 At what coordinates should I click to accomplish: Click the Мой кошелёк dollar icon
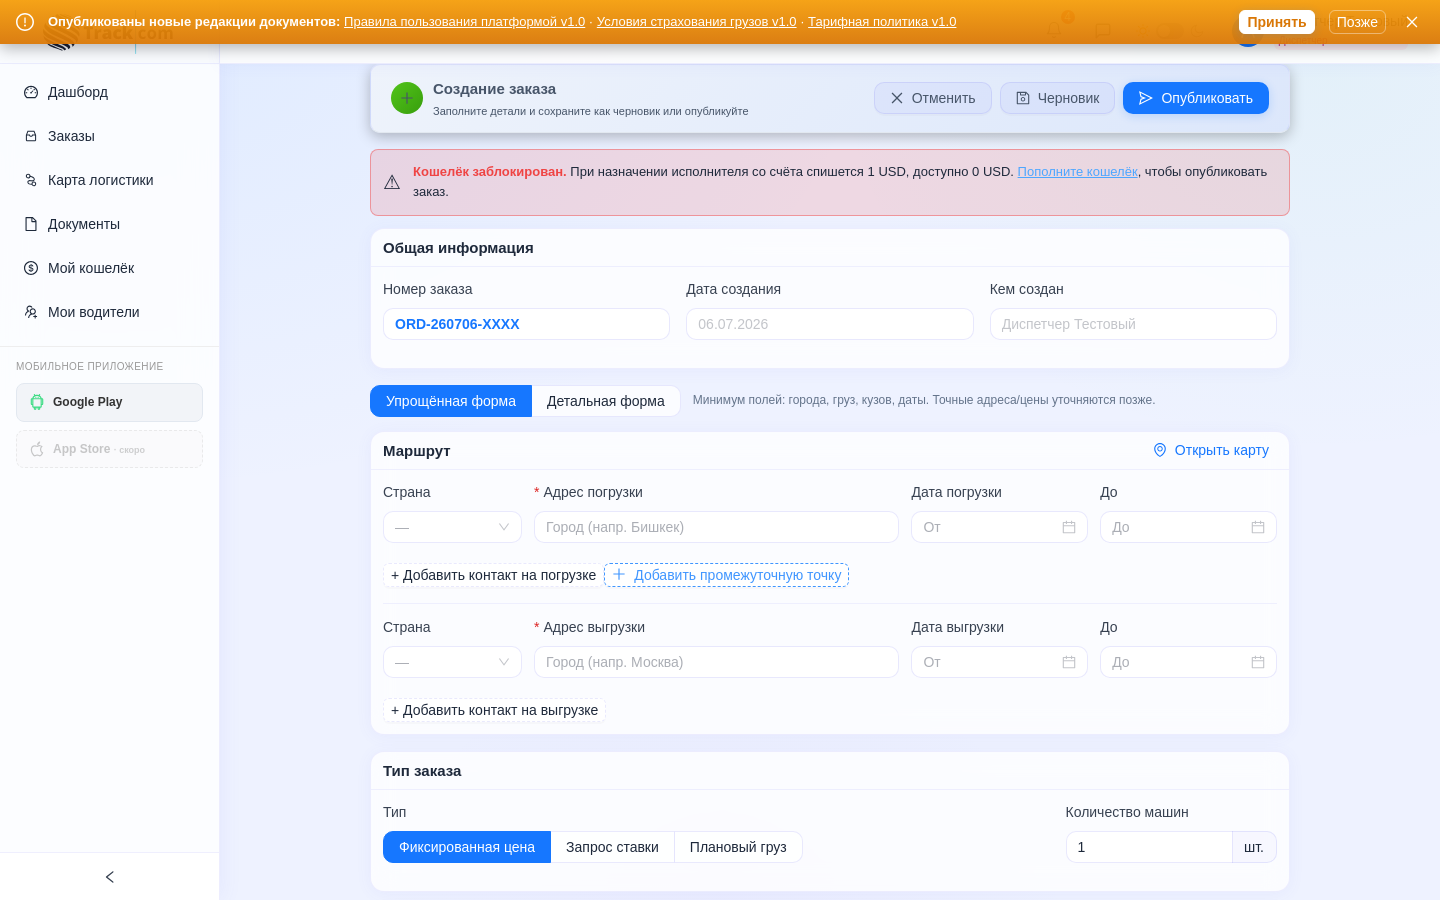click(x=31, y=268)
